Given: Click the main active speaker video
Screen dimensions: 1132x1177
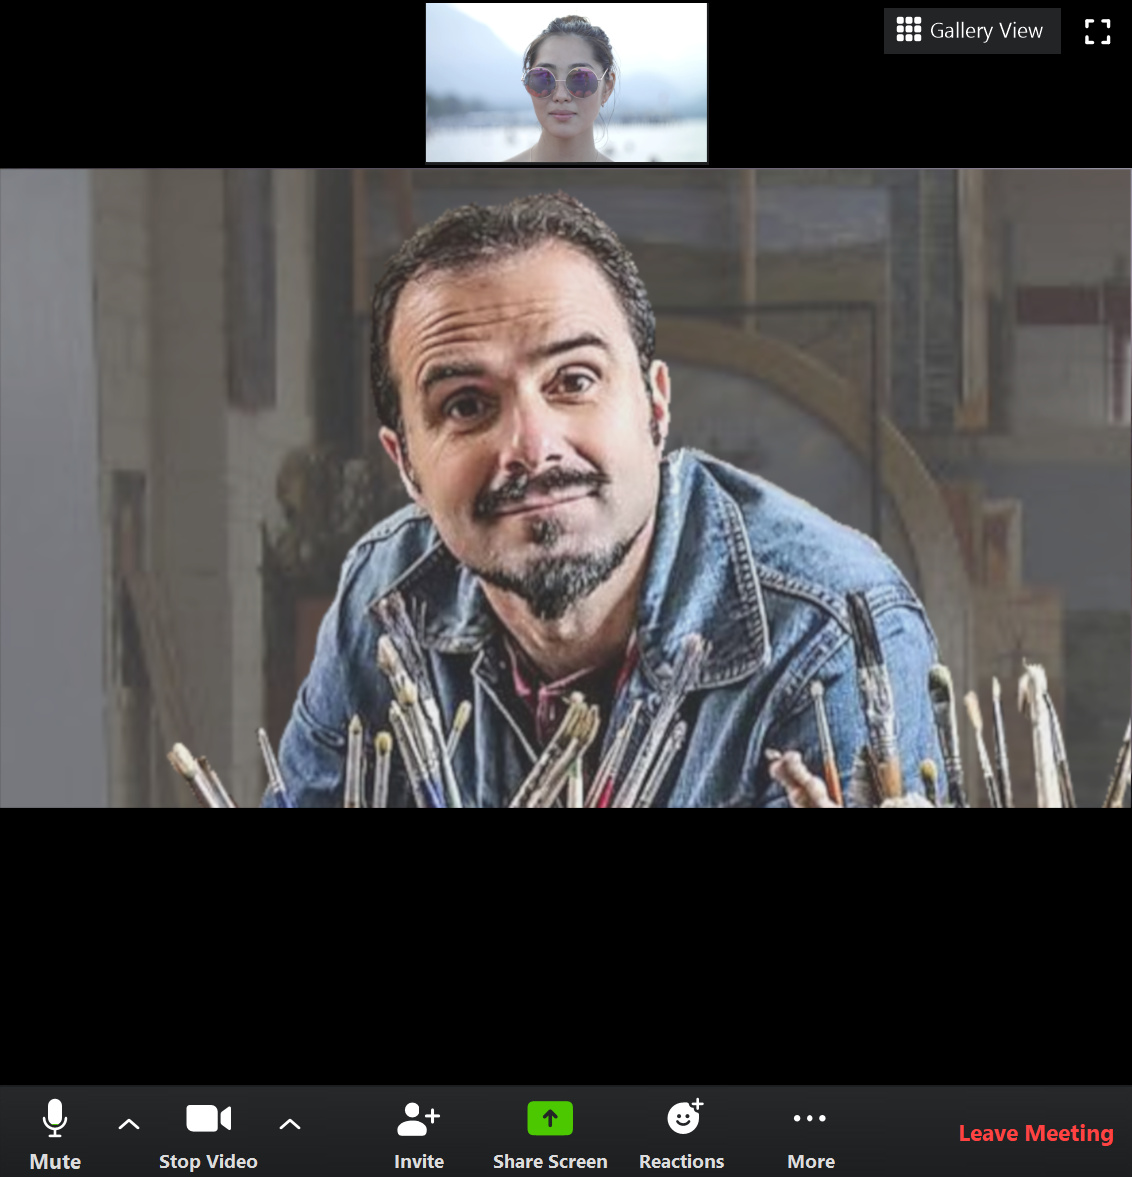Looking at the screenshot, I should [x=566, y=488].
